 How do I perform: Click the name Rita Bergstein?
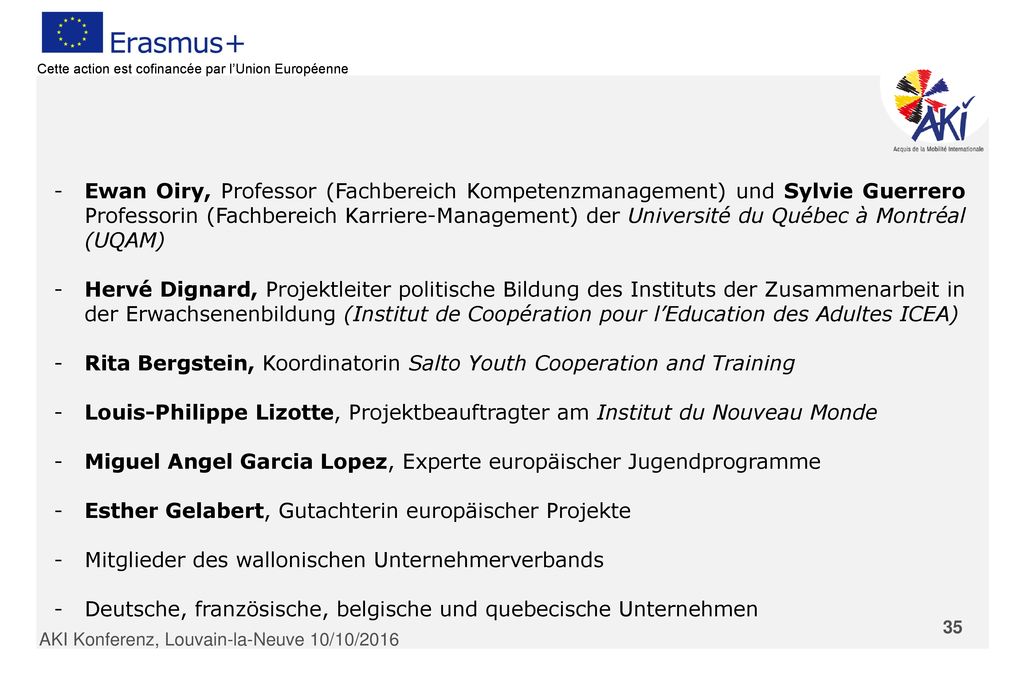click(169, 363)
